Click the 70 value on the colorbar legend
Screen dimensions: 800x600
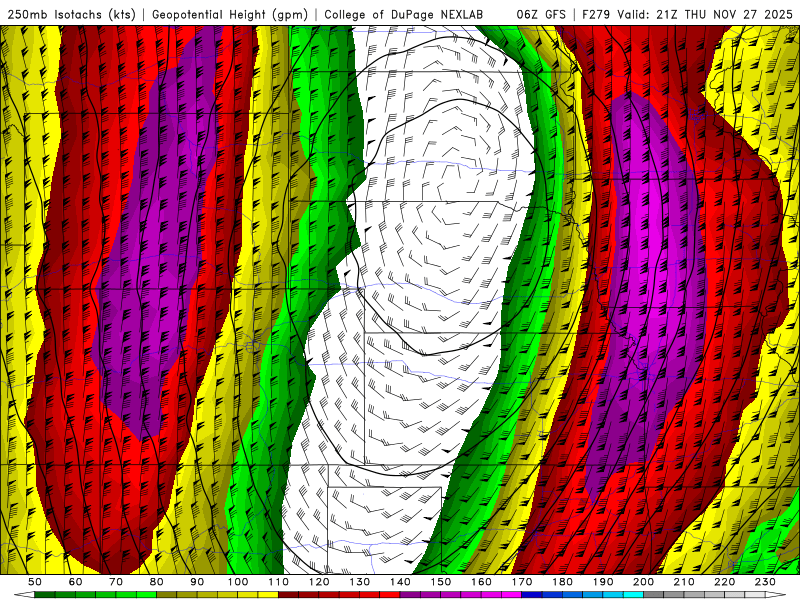pos(116,582)
